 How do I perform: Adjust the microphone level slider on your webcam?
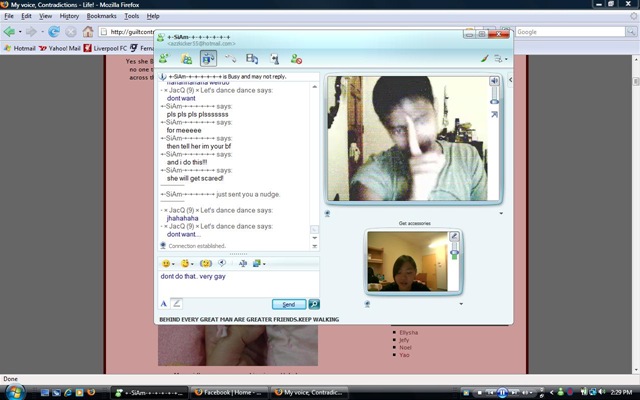(454, 252)
